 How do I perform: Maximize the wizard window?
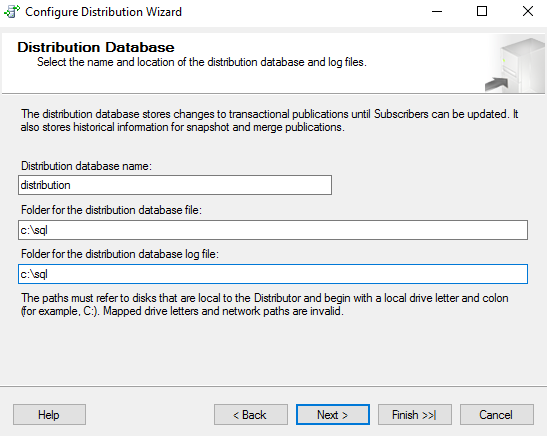coord(482,12)
